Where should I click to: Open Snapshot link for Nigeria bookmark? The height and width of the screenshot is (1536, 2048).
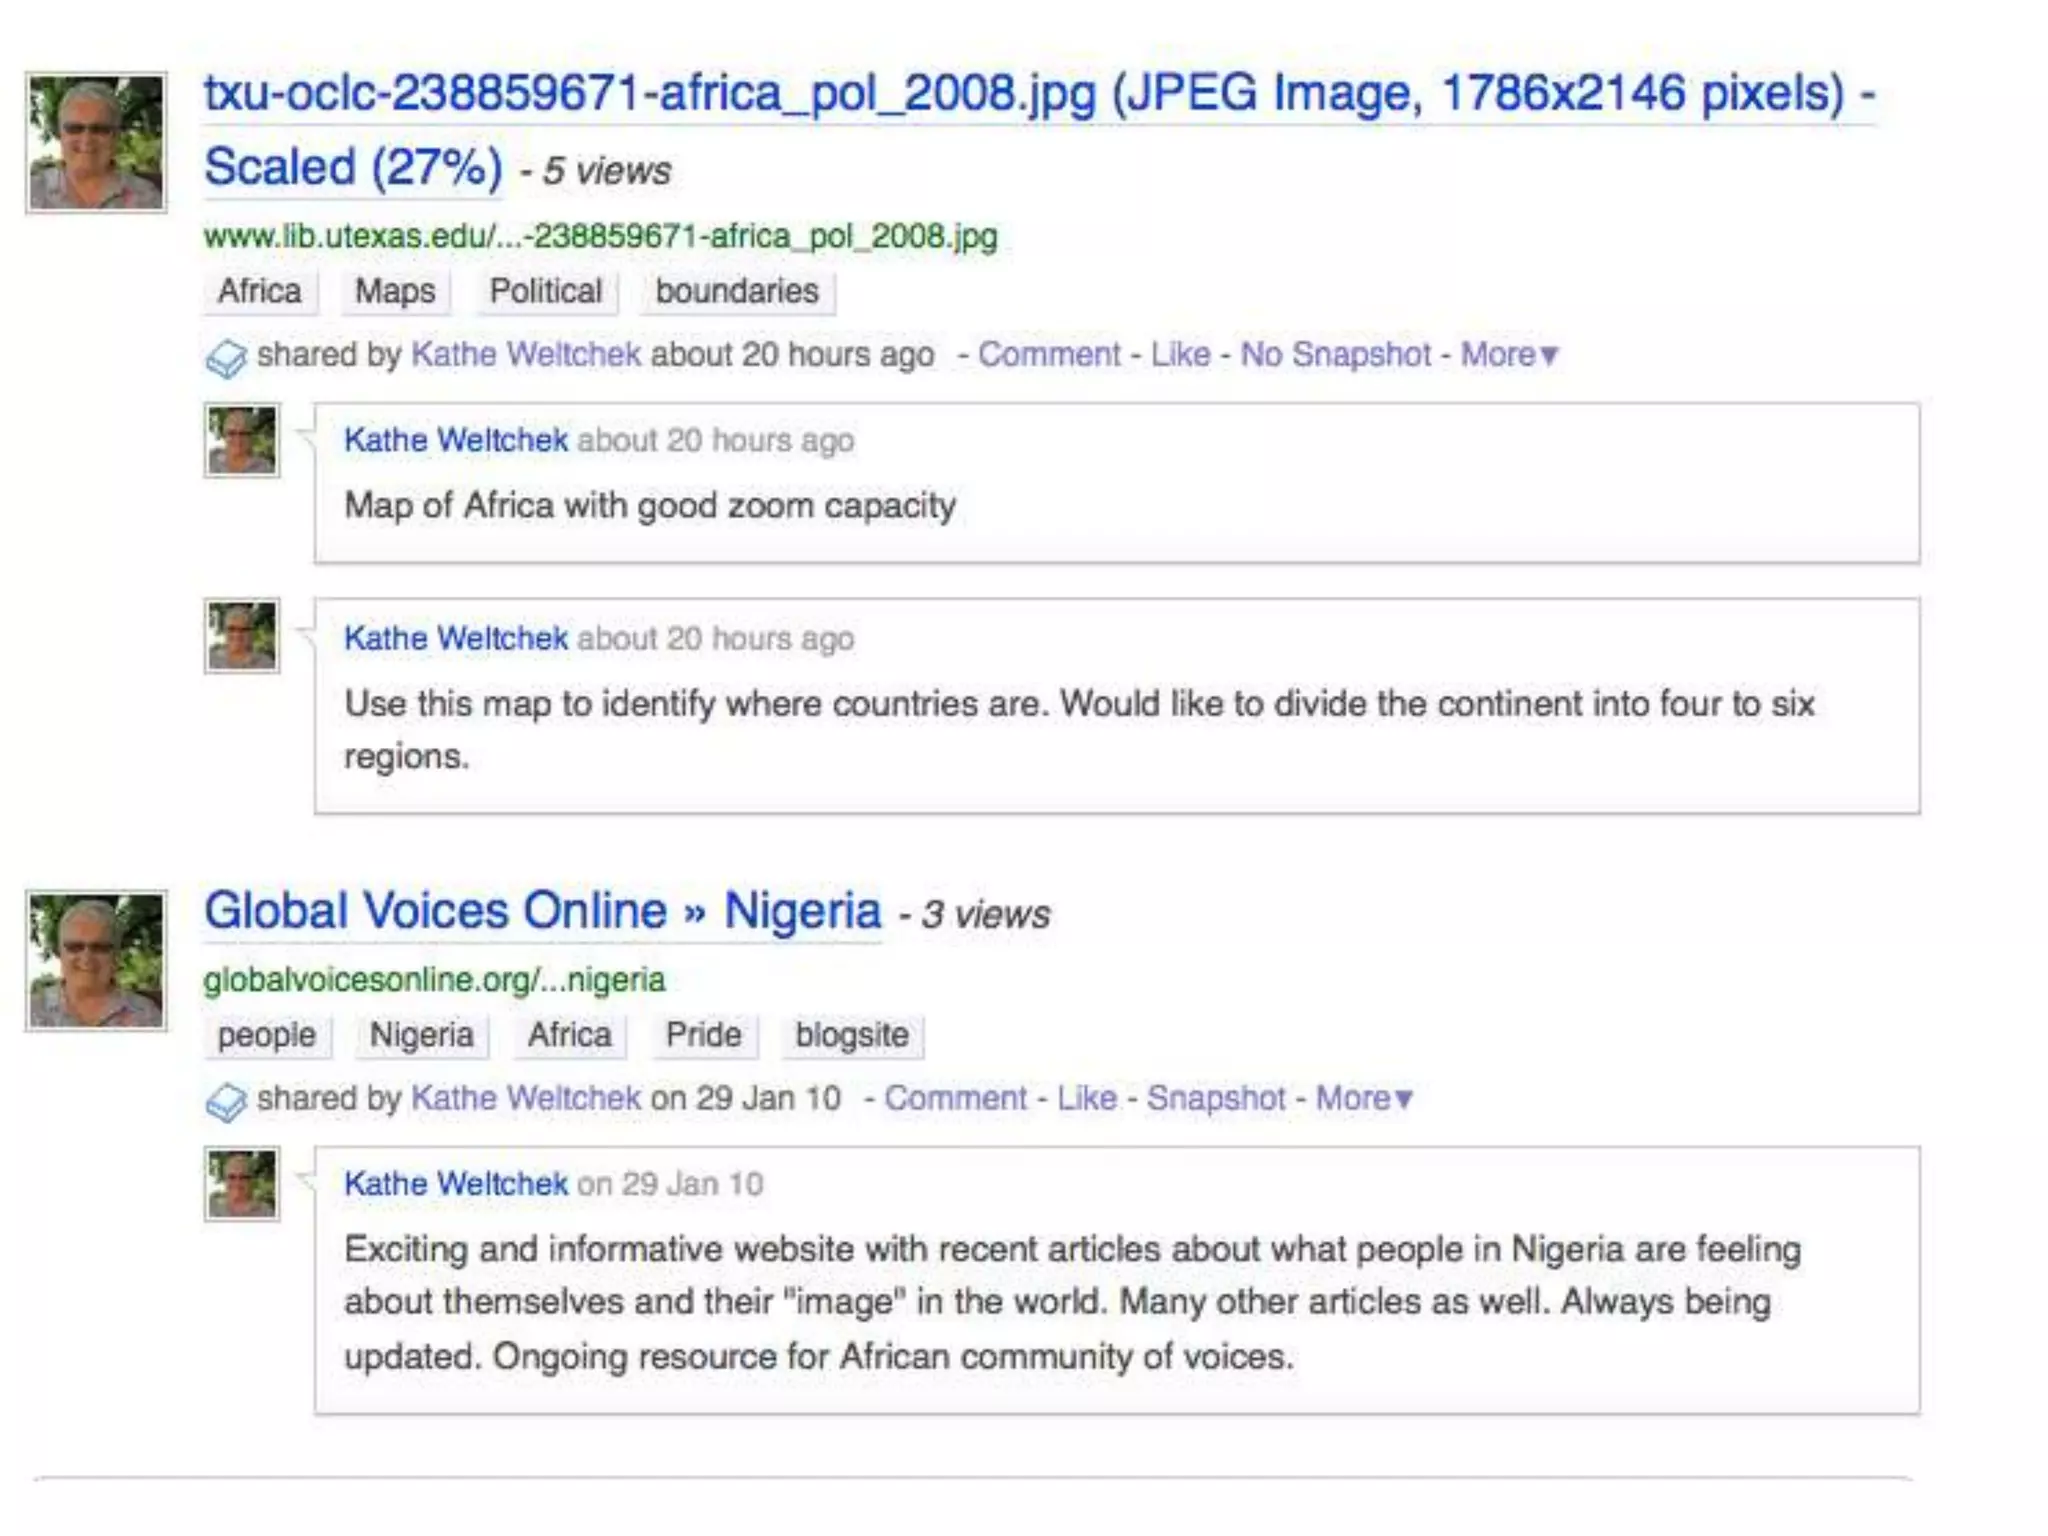[1215, 1098]
